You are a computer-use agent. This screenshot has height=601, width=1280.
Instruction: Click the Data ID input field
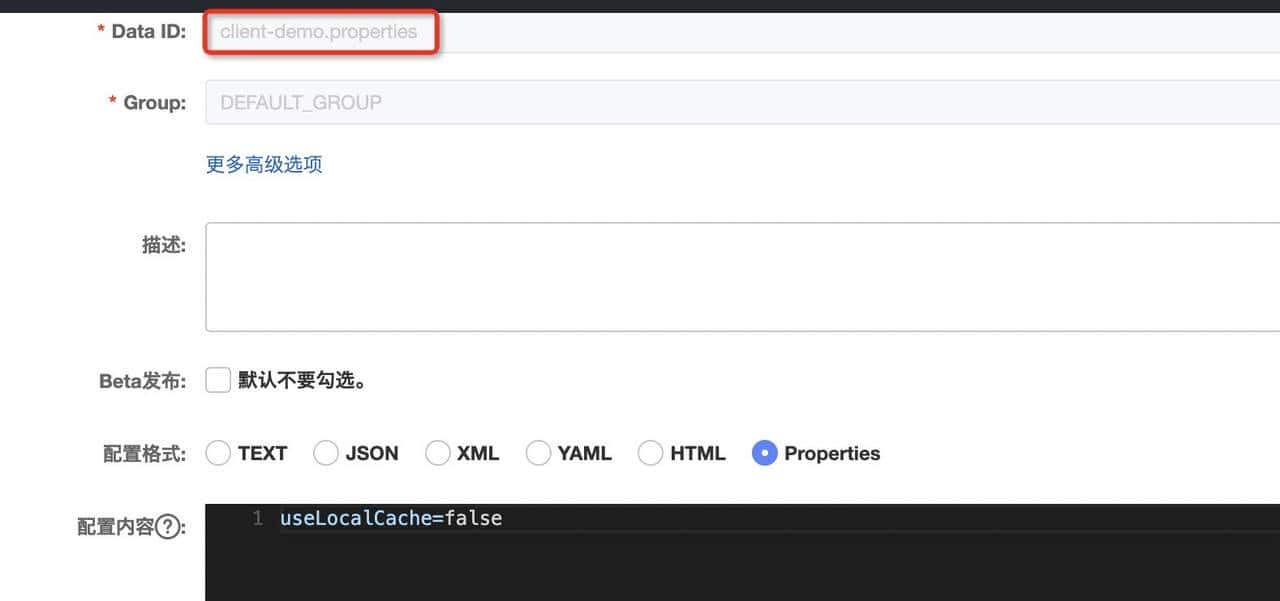click(x=742, y=32)
